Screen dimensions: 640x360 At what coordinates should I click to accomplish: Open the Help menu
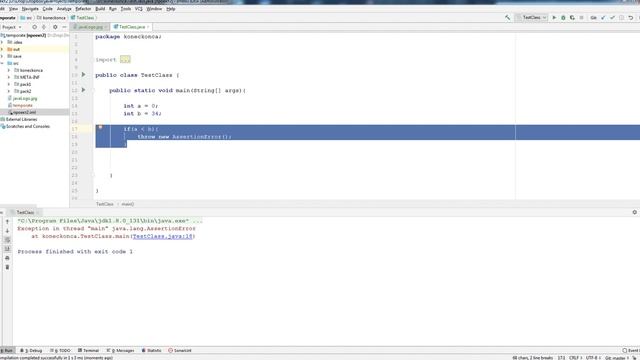tap(171, 9)
